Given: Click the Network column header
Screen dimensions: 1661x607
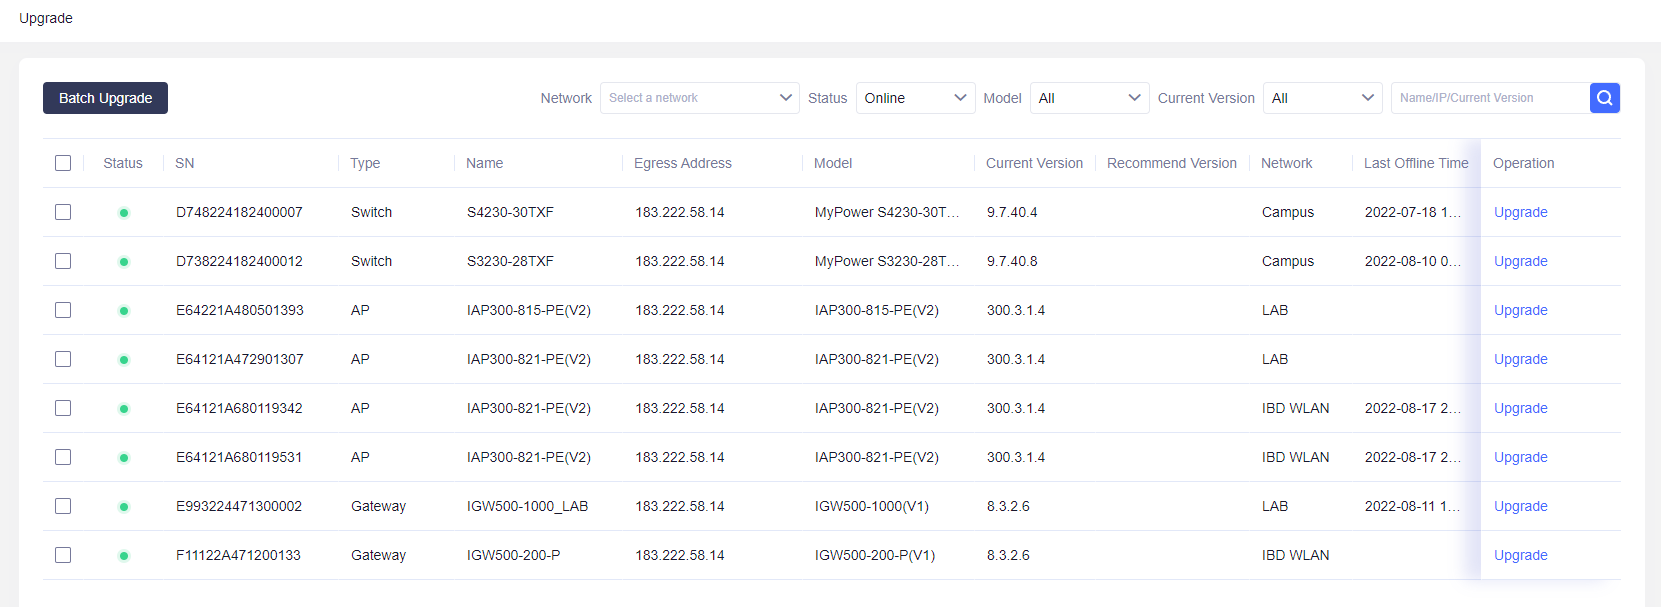Looking at the screenshot, I should tap(1287, 163).
